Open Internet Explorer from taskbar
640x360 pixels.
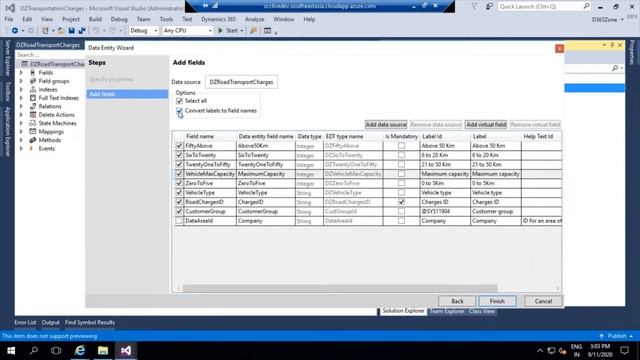click(x=80, y=351)
